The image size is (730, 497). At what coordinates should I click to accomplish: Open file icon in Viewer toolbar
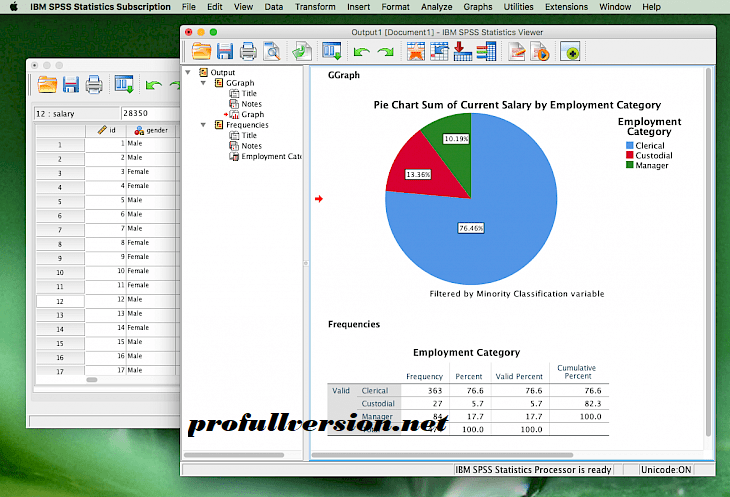[201, 51]
